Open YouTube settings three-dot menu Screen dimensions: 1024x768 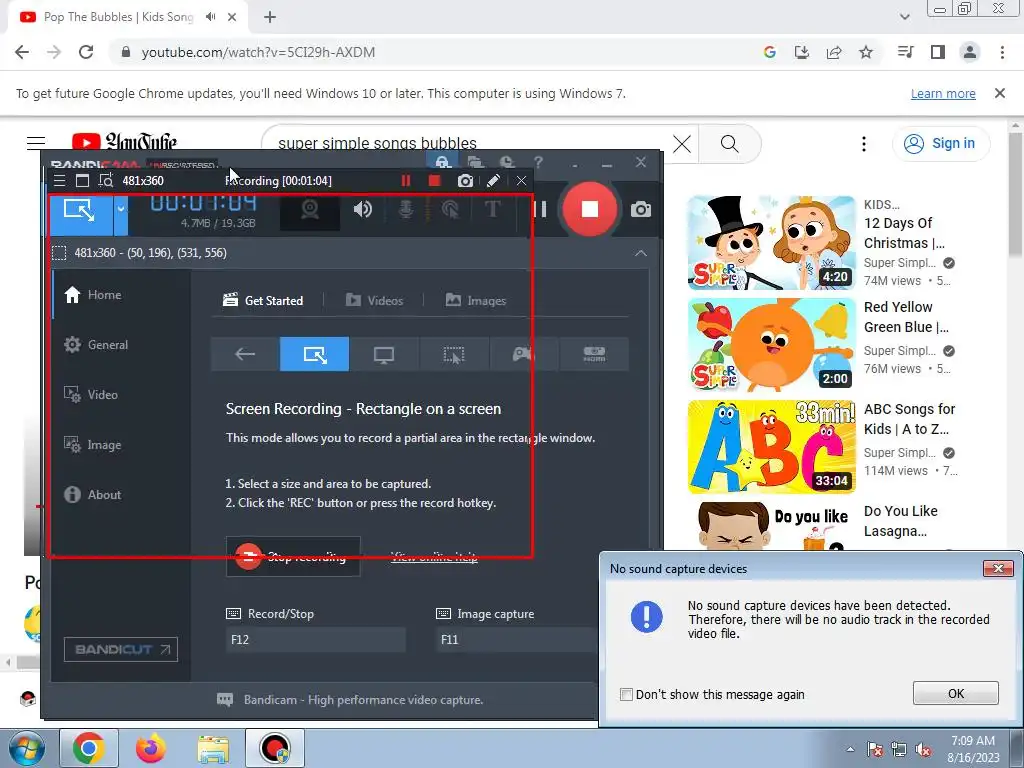point(863,144)
